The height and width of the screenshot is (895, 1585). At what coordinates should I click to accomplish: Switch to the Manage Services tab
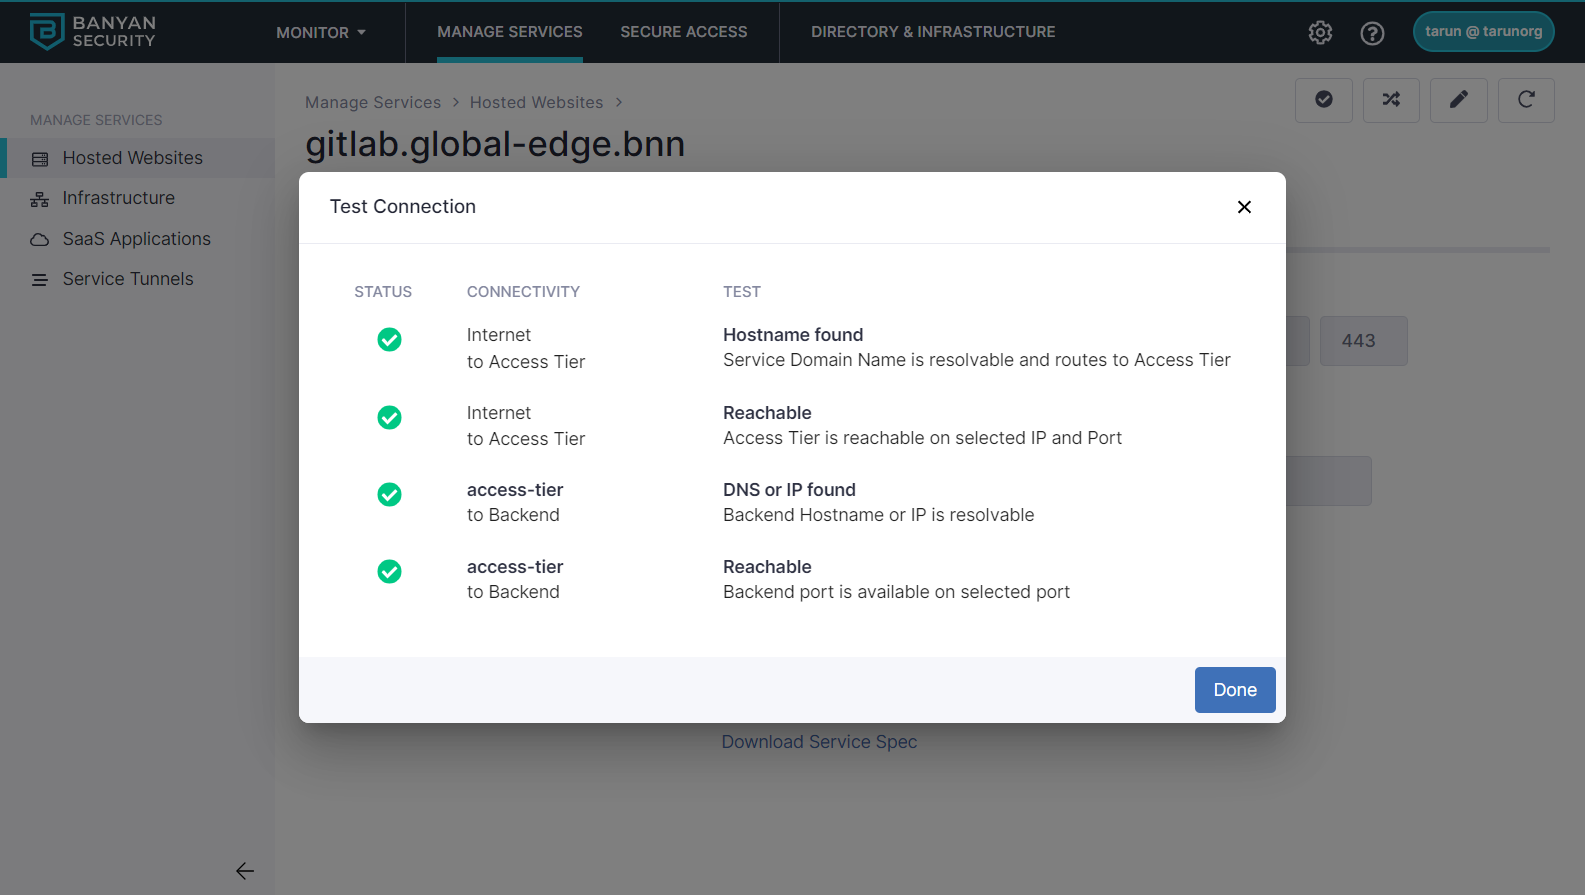pos(509,32)
